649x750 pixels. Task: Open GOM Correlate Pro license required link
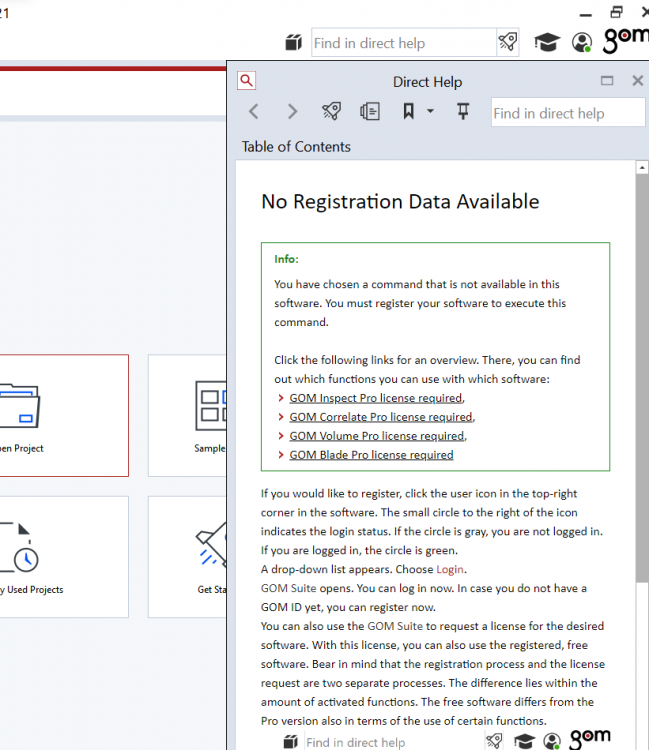pyautogui.click(x=381, y=417)
